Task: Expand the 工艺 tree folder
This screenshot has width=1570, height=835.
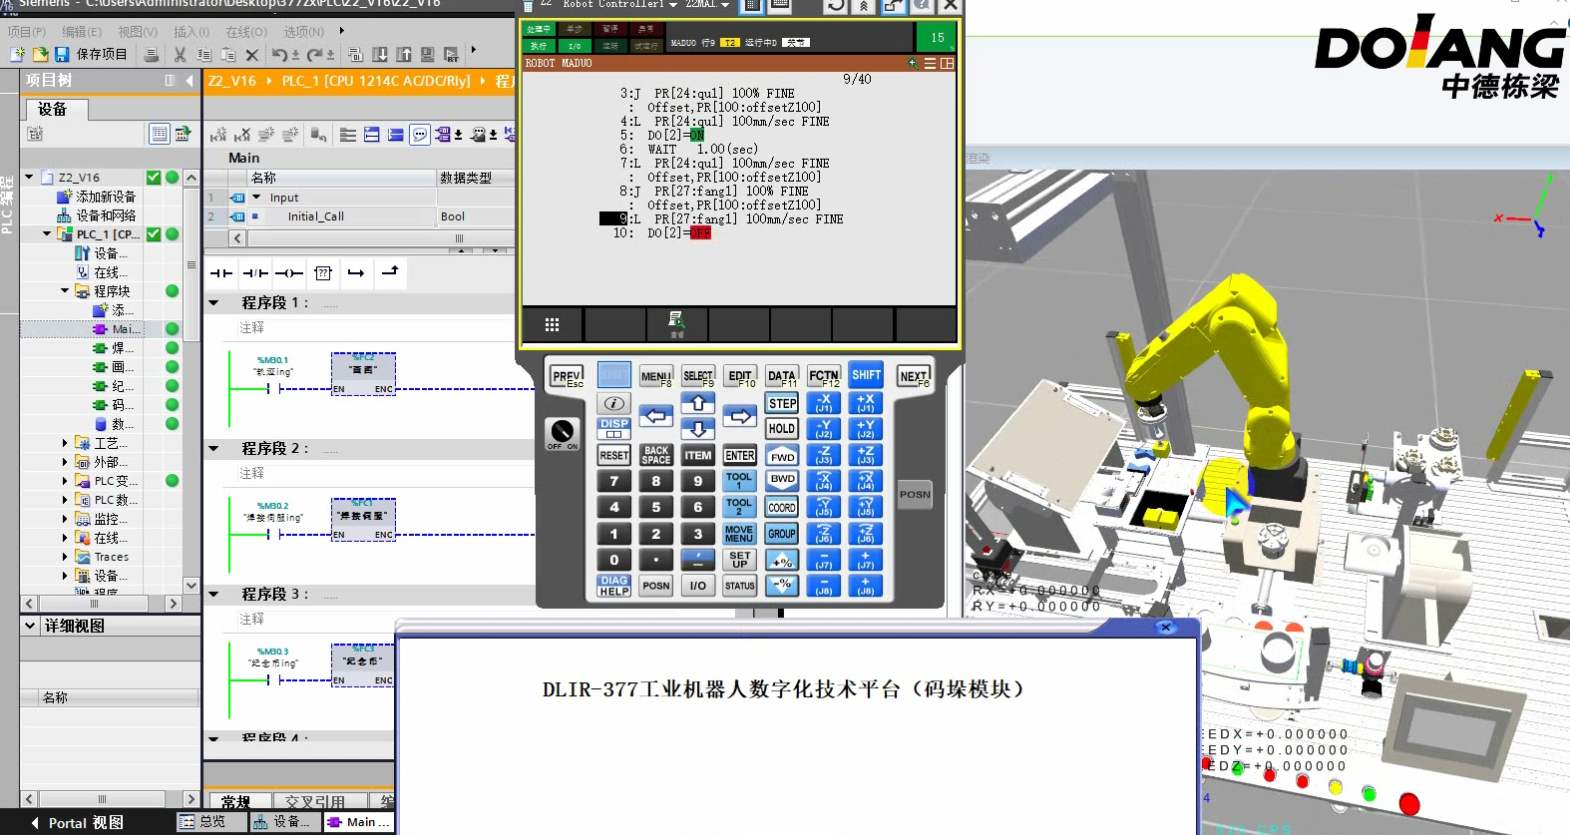Action: [x=65, y=443]
